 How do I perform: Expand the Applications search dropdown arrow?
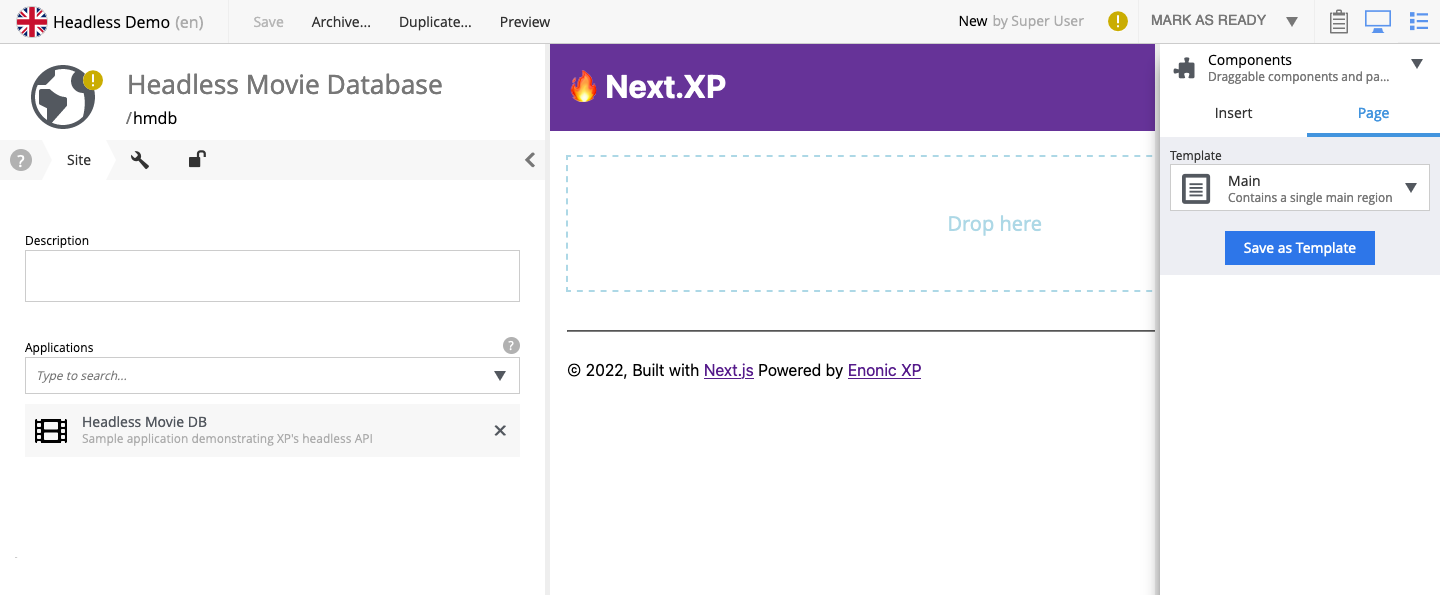click(x=500, y=376)
